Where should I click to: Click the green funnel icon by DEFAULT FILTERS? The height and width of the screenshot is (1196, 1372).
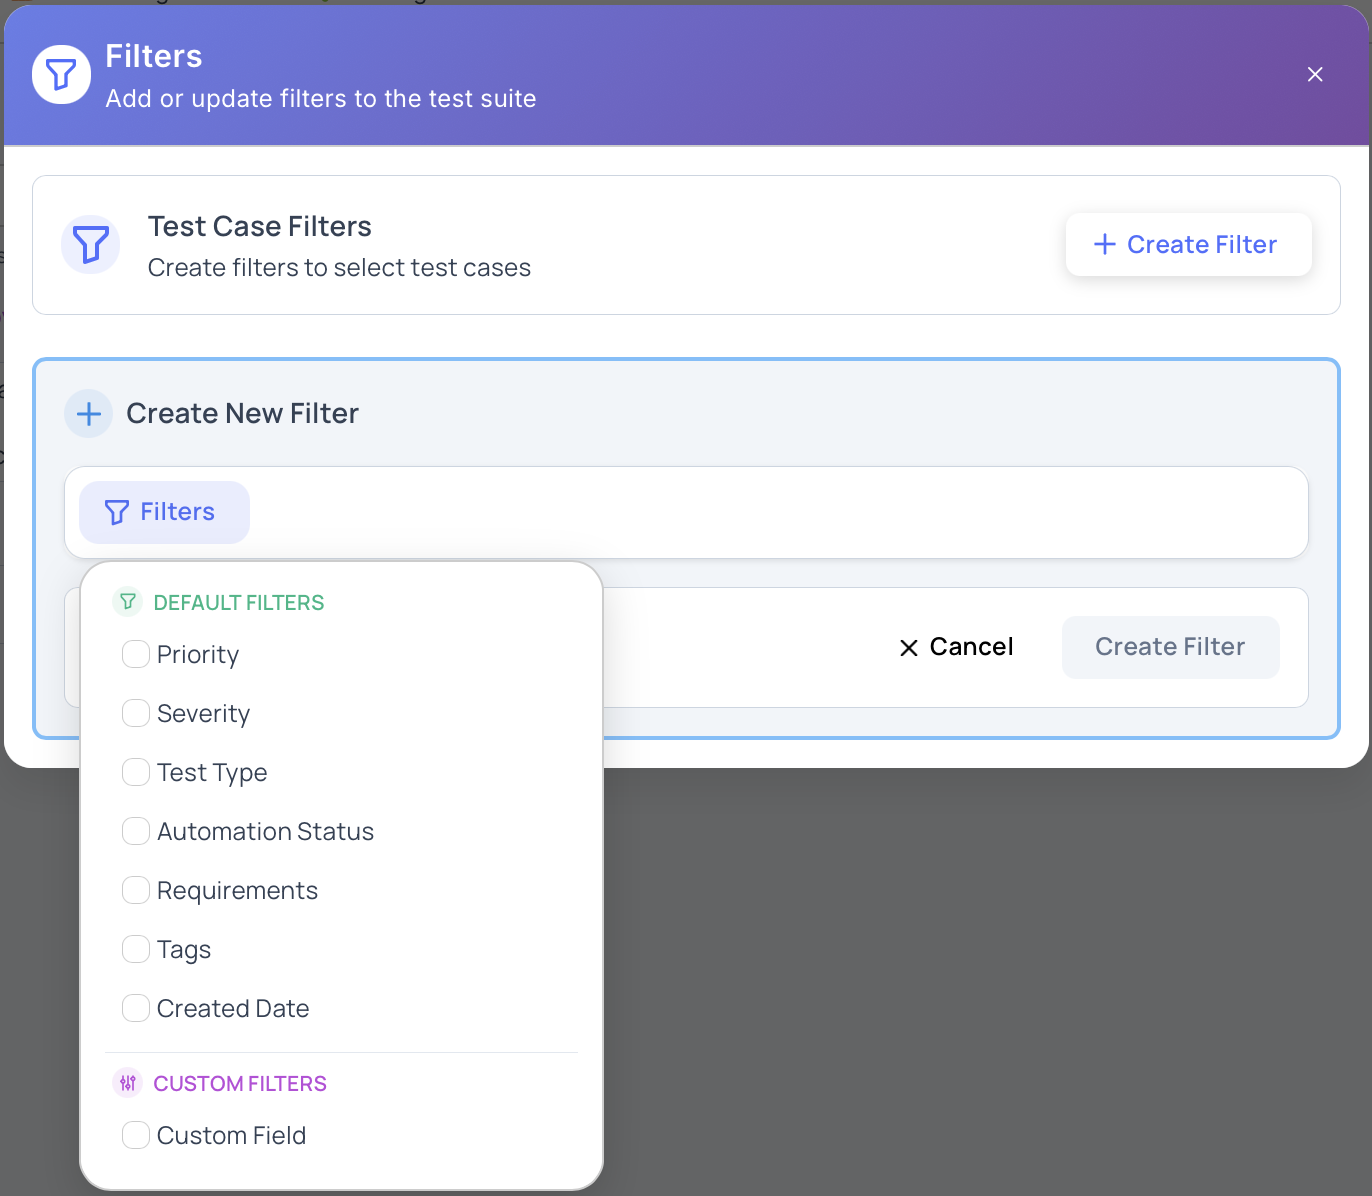coord(128,601)
